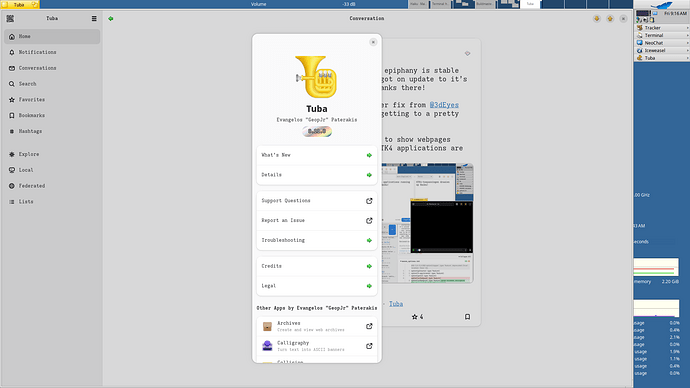
Task: Open the account avatar icon in the sidebar header
Action: click(10, 18)
